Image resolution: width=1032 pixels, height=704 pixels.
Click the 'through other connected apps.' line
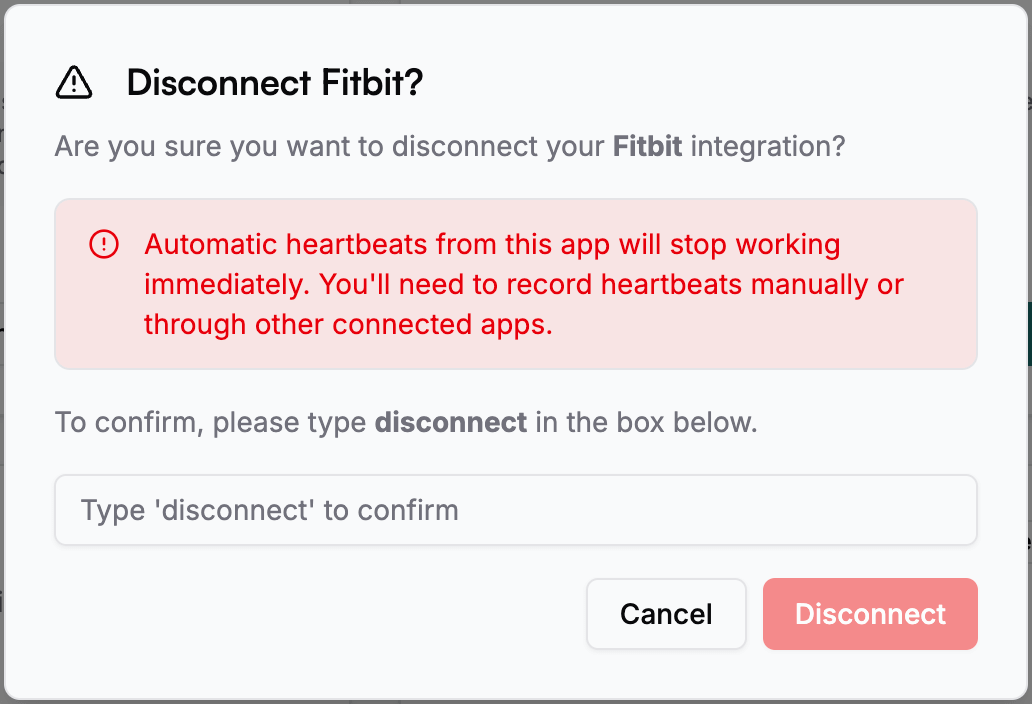pos(348,325)
